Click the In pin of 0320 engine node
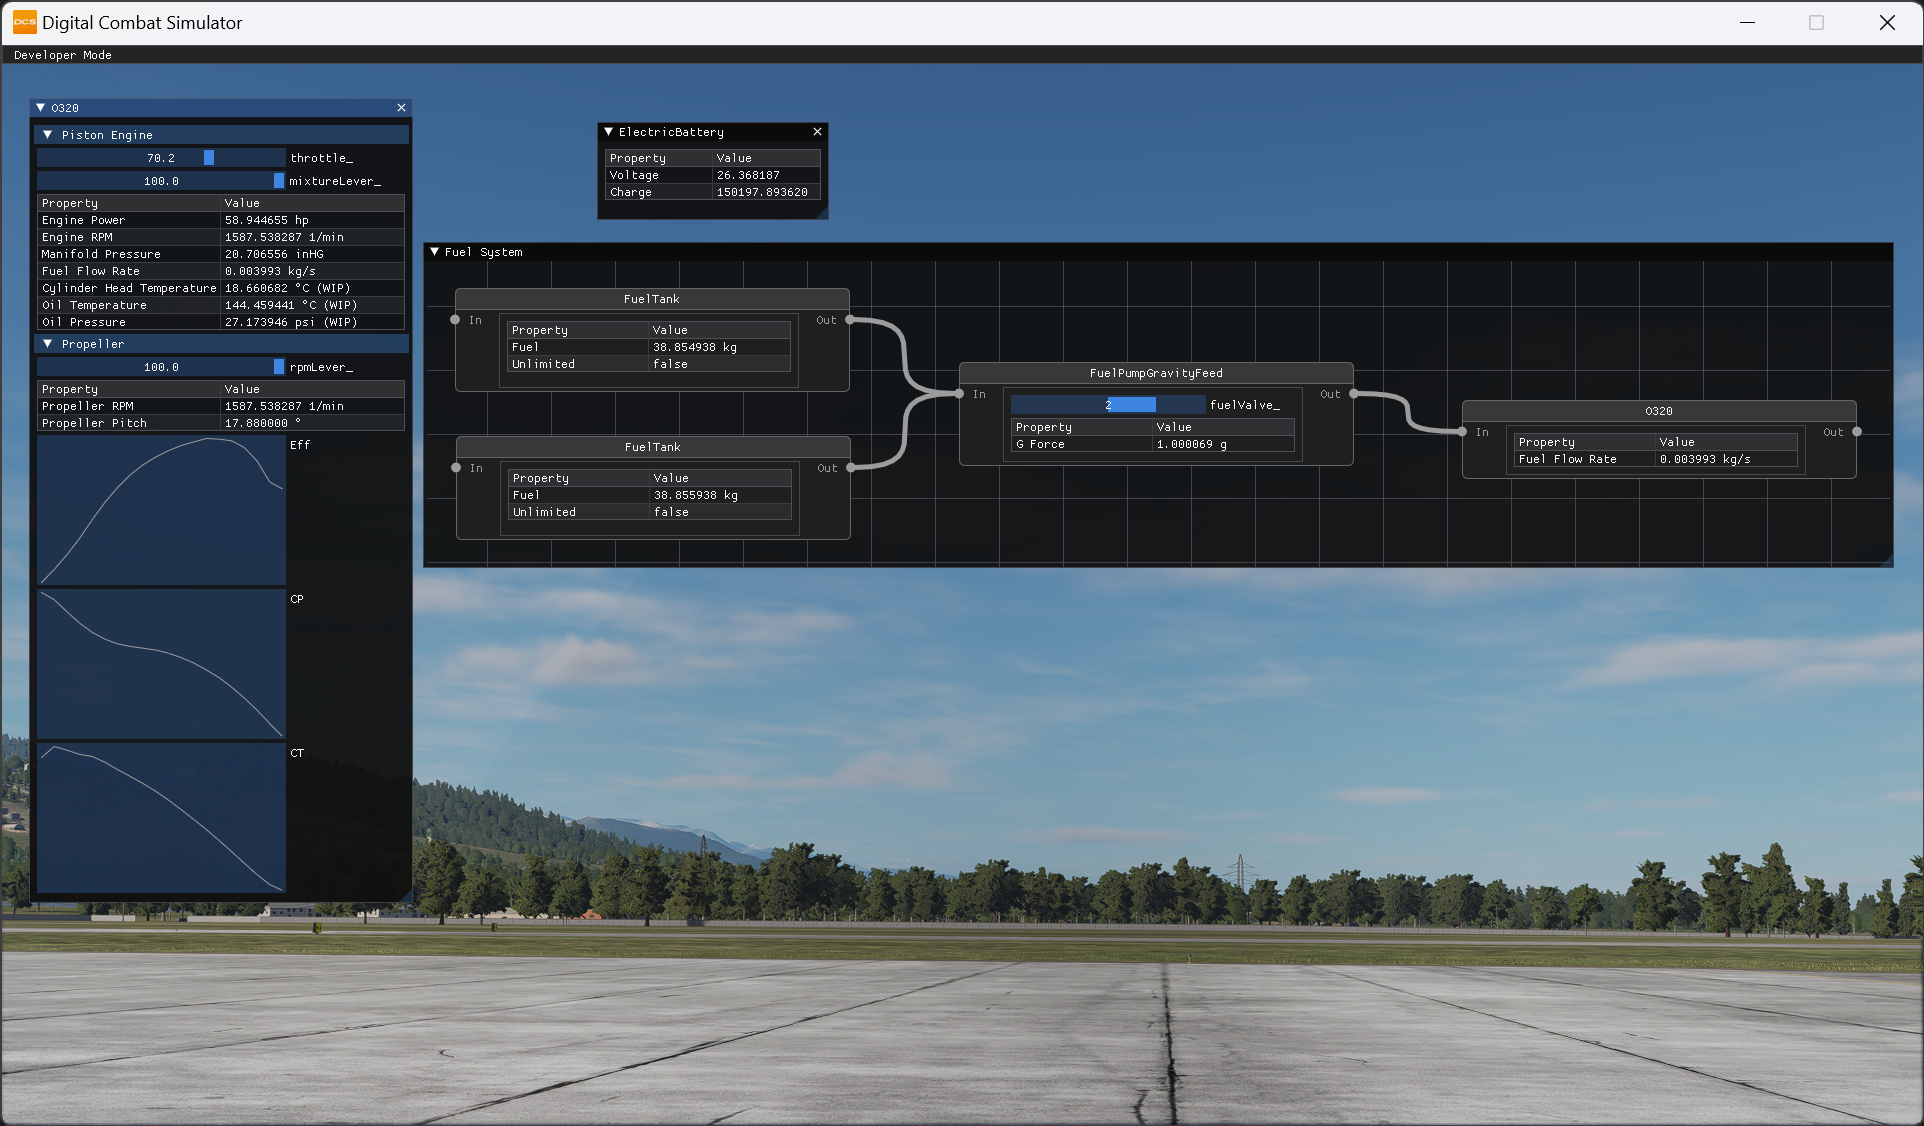Screen dimensions: 1924x1126 1462,432
